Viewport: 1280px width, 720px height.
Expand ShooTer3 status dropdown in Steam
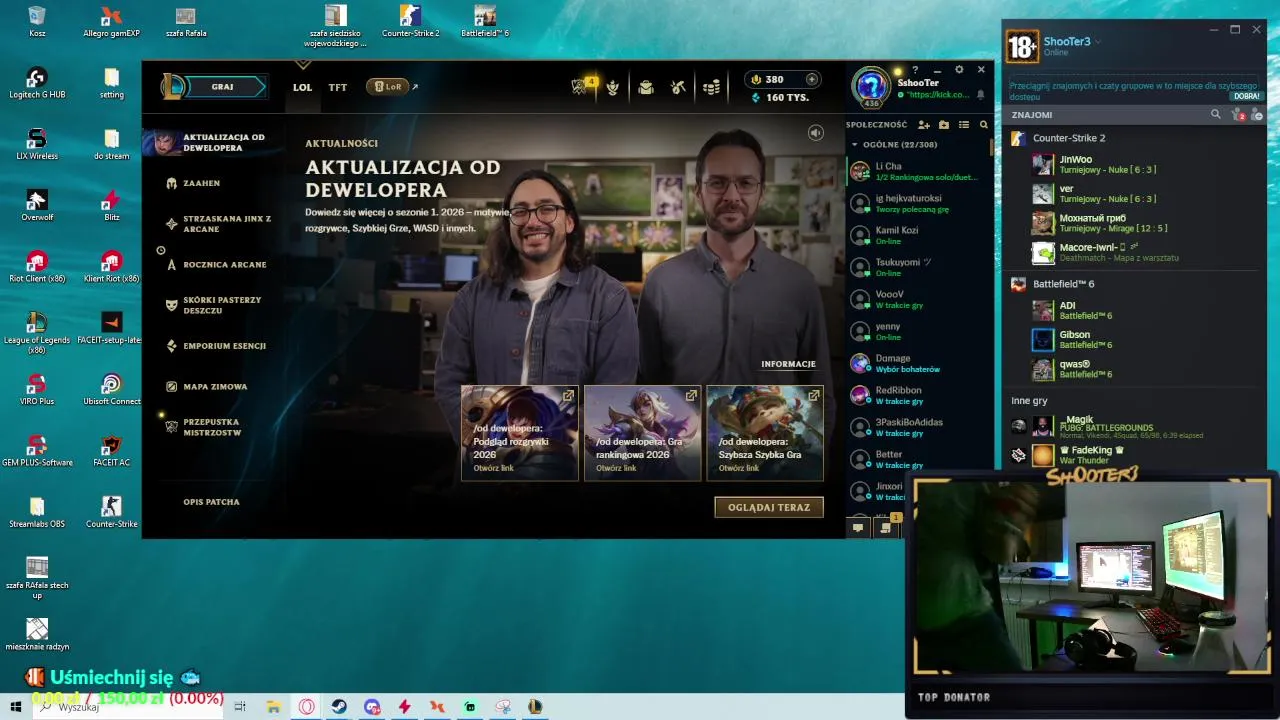point(1098,42)
